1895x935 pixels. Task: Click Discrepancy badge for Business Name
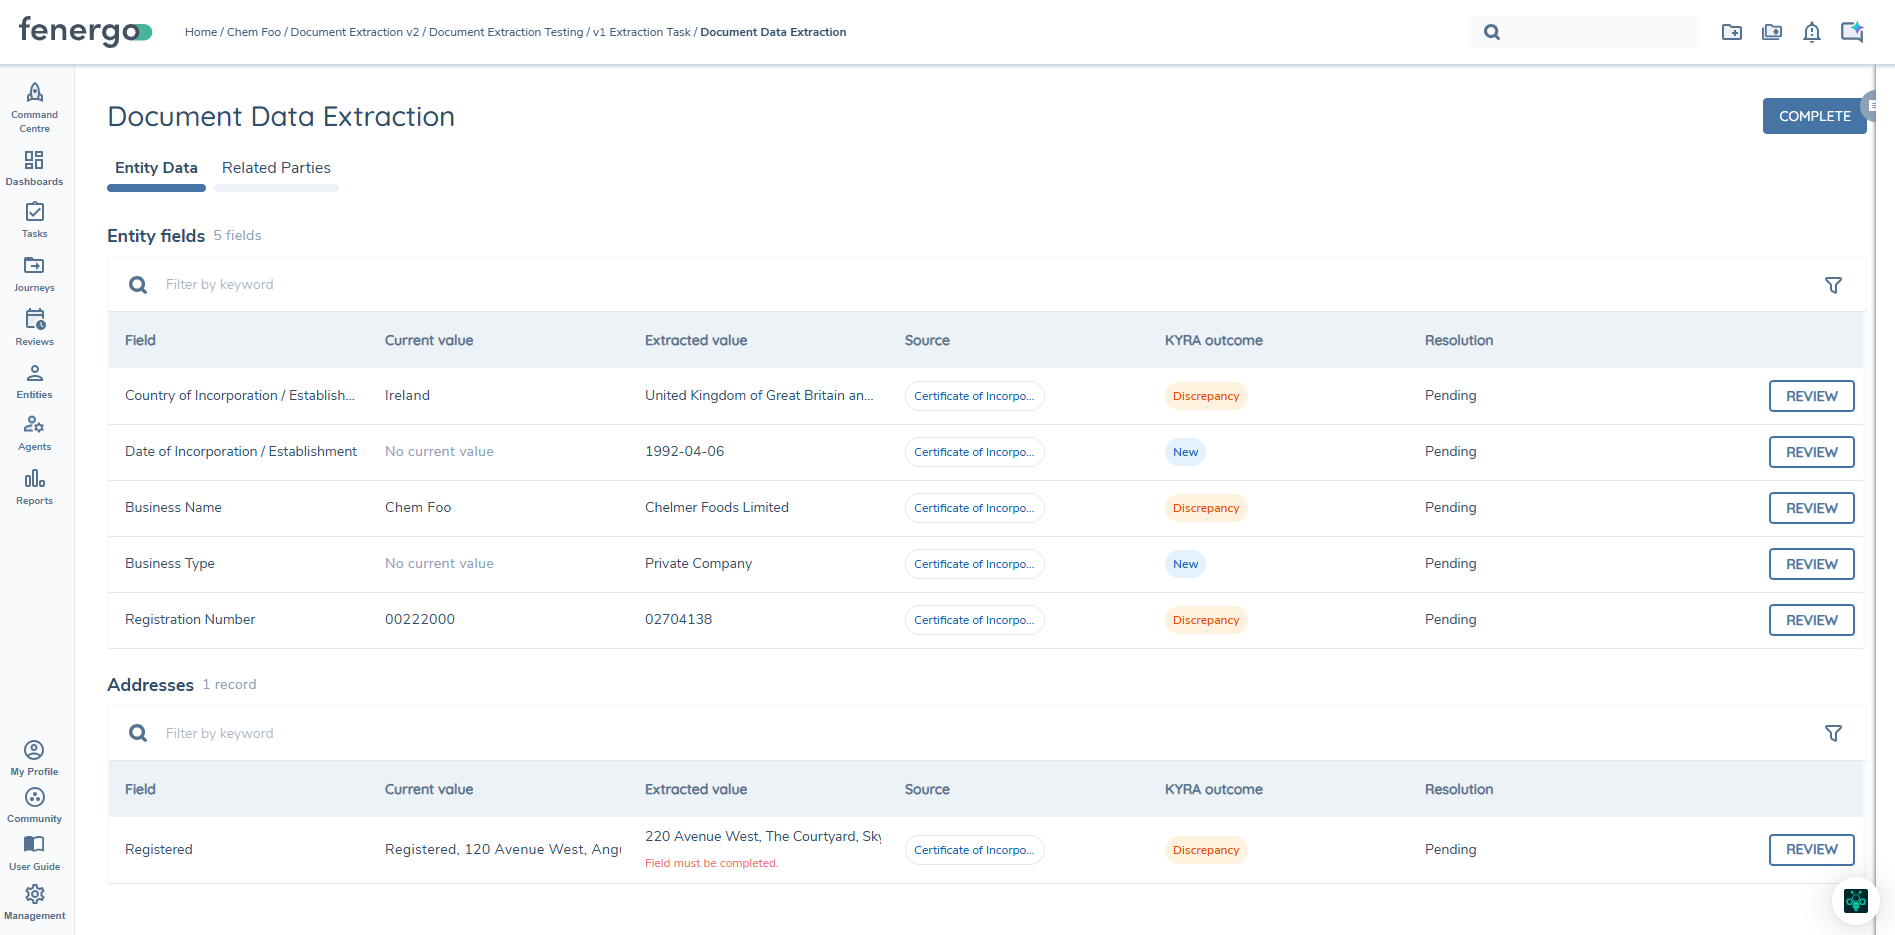1206,508
